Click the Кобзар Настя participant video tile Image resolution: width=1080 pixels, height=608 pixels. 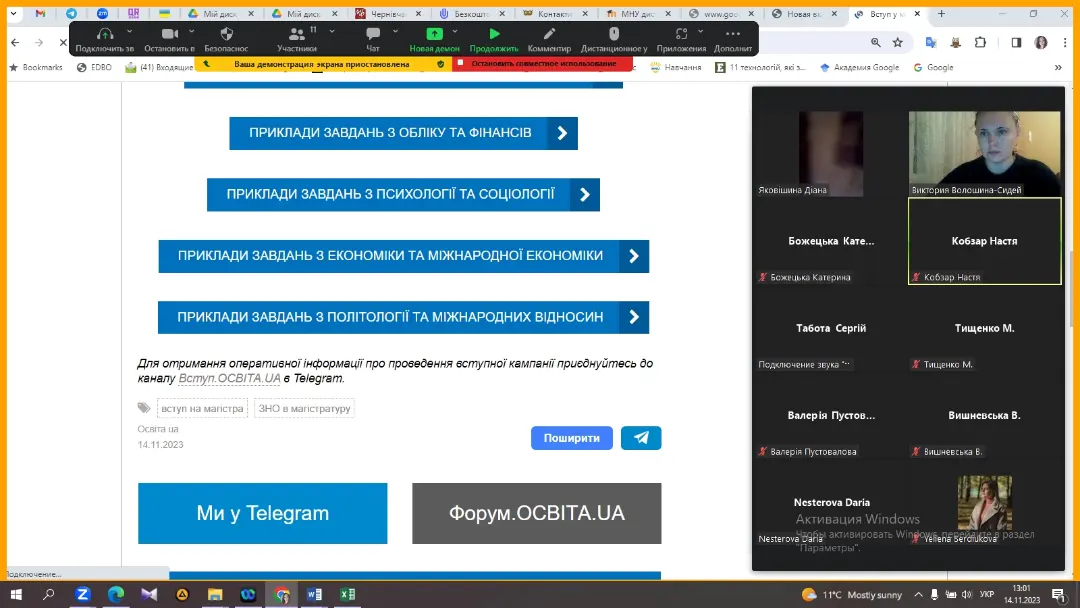click(984, 241)
